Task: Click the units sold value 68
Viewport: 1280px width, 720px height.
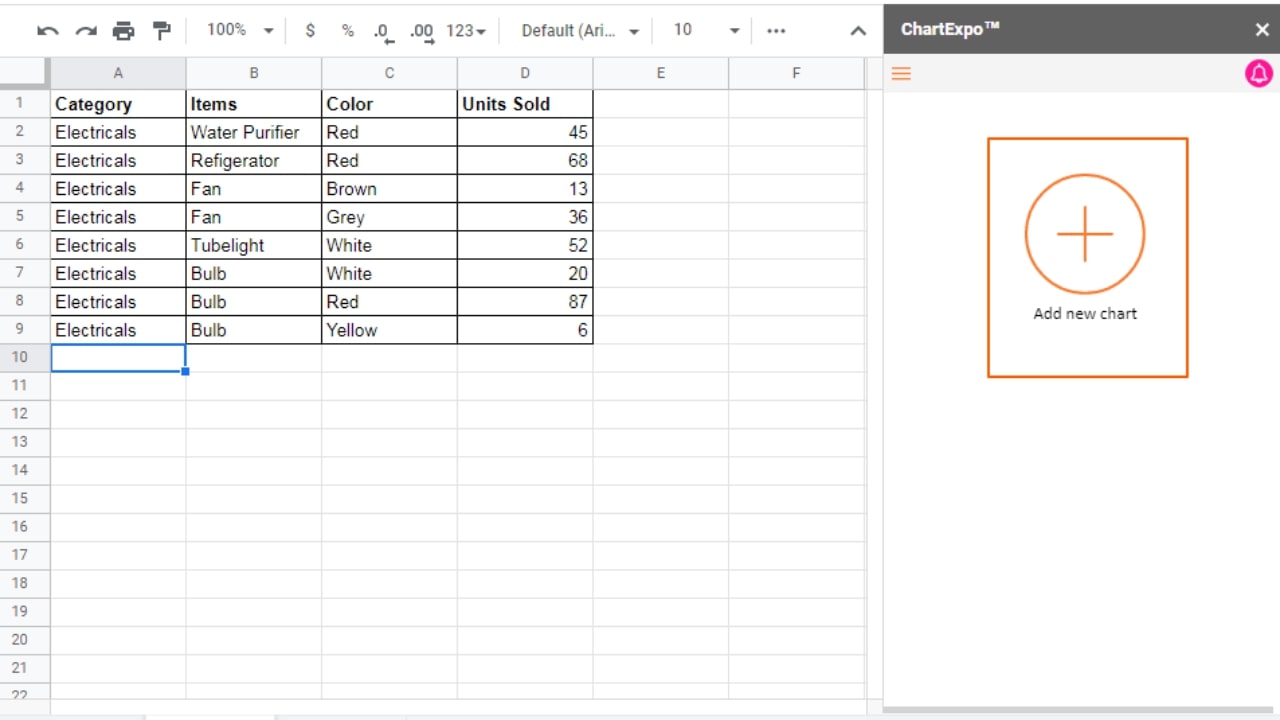Action: click(x=525, y=160)
